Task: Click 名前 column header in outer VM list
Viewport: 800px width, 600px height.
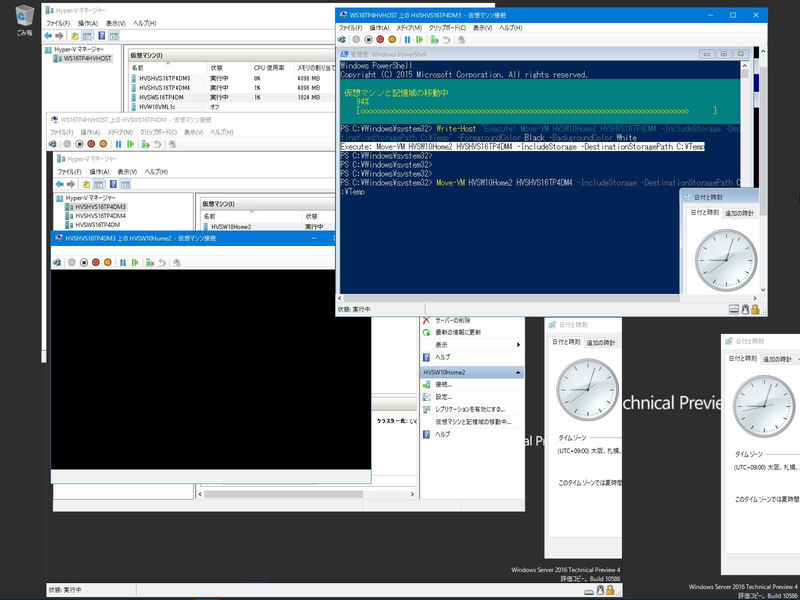Action: [168, 68]
